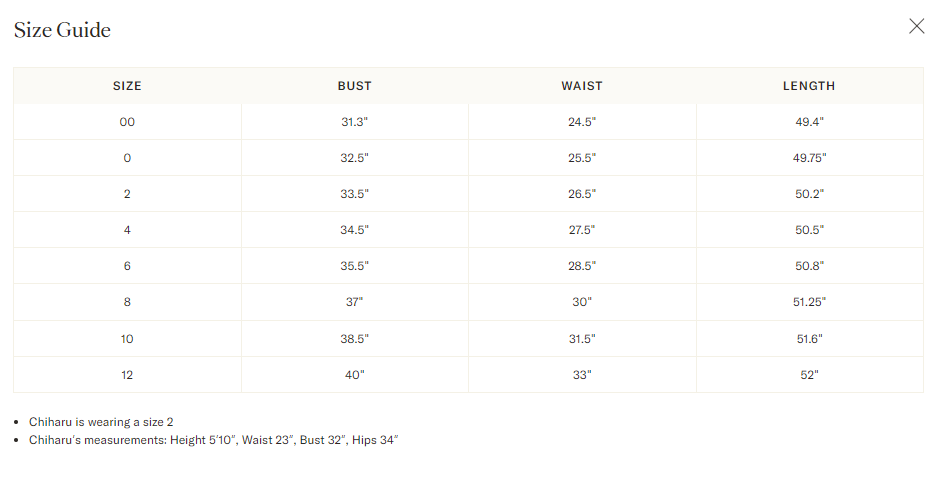Click the 35.5" bust value
The height and width of the screenshot is (485, 930).
tap(354, 266)
